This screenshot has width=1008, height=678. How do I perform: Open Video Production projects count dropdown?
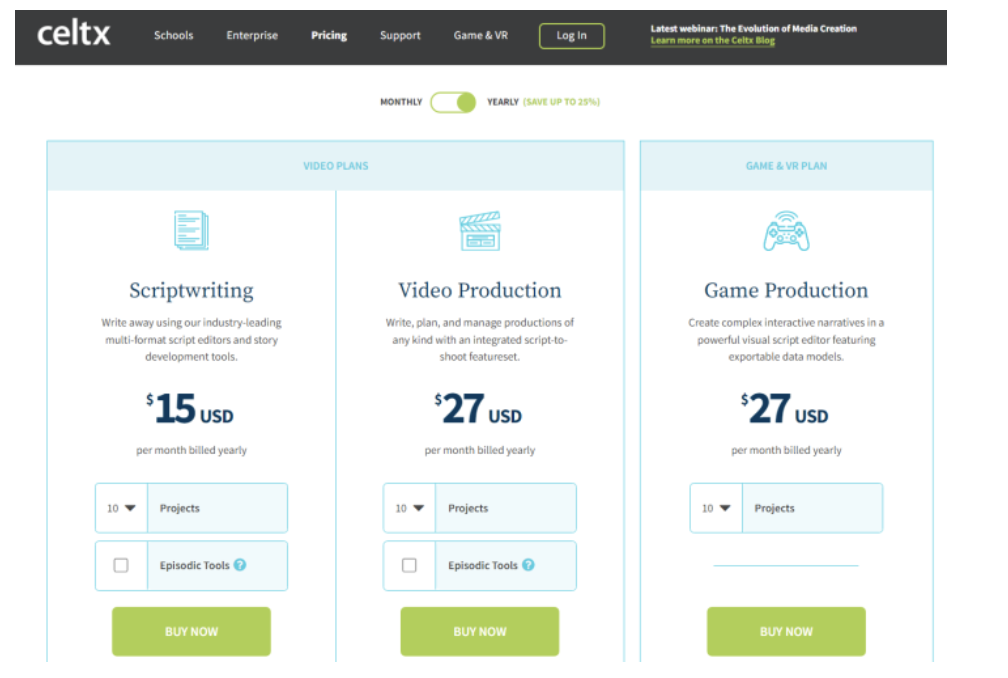[409, 508]
